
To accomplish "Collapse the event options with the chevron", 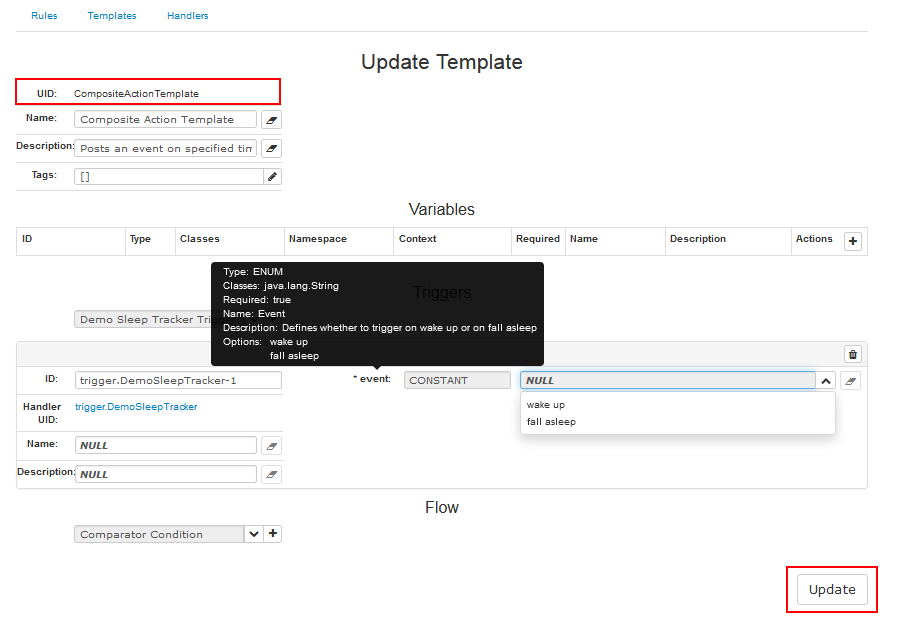I will point(826,380).
